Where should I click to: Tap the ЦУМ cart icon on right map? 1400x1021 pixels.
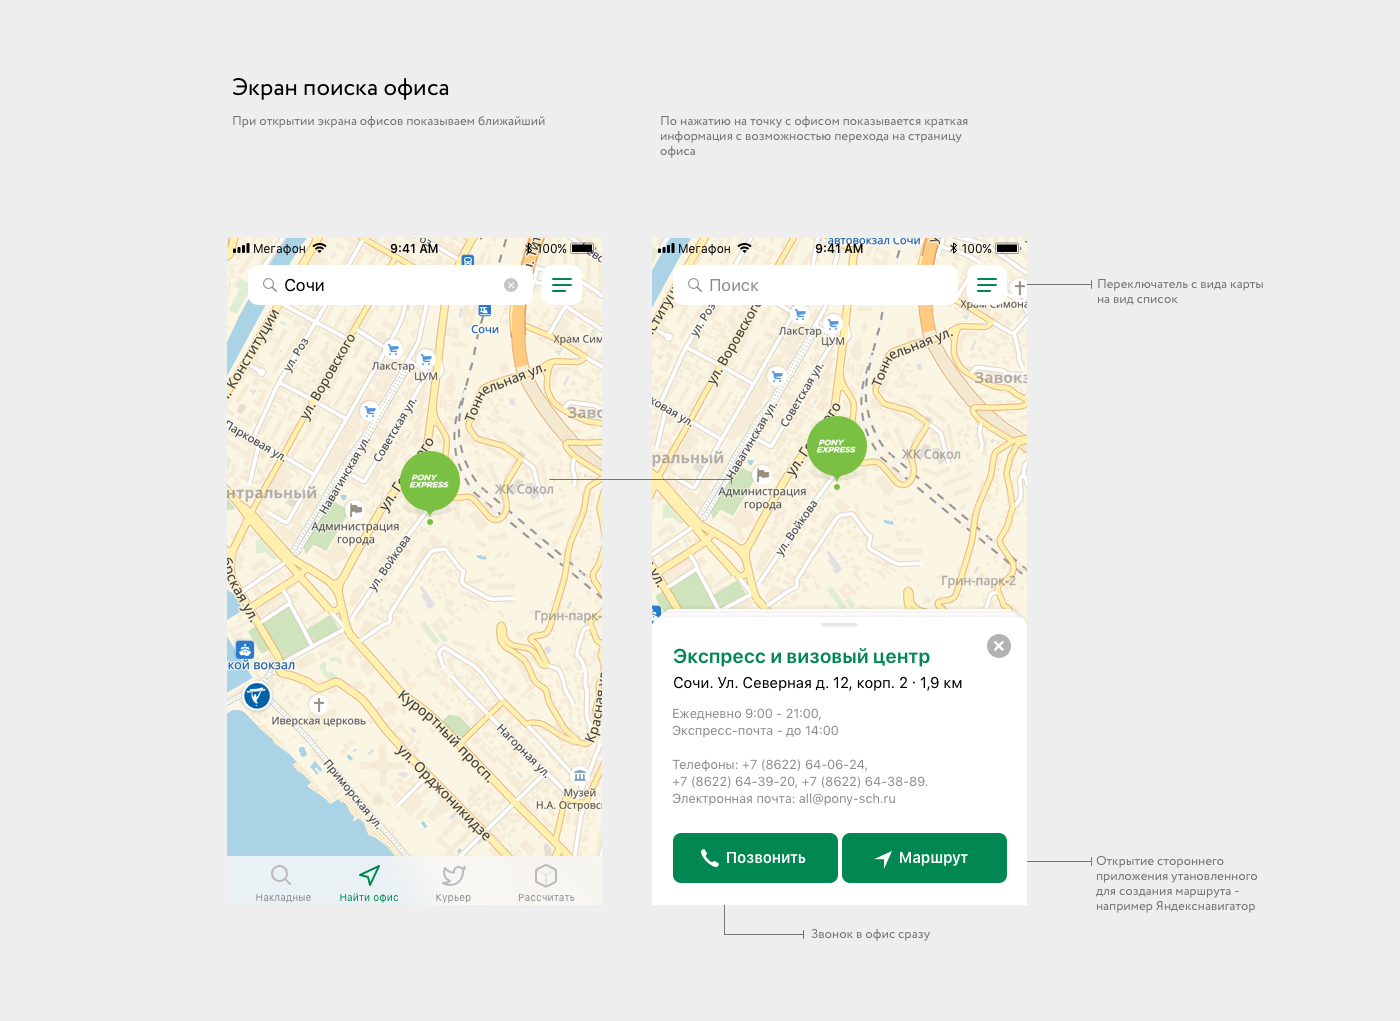tap(833, 324)
